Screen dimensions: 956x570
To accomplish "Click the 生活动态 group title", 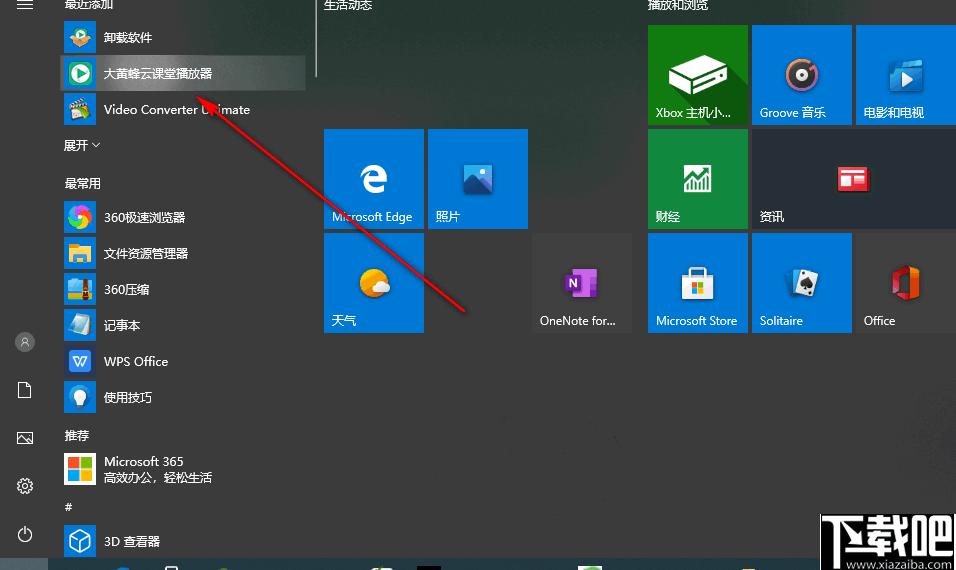I will click(x=348, y=5).
